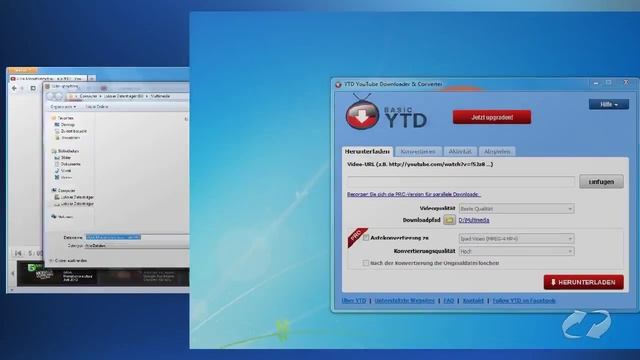Click the Video-URL input field

(x=461, y=182)
